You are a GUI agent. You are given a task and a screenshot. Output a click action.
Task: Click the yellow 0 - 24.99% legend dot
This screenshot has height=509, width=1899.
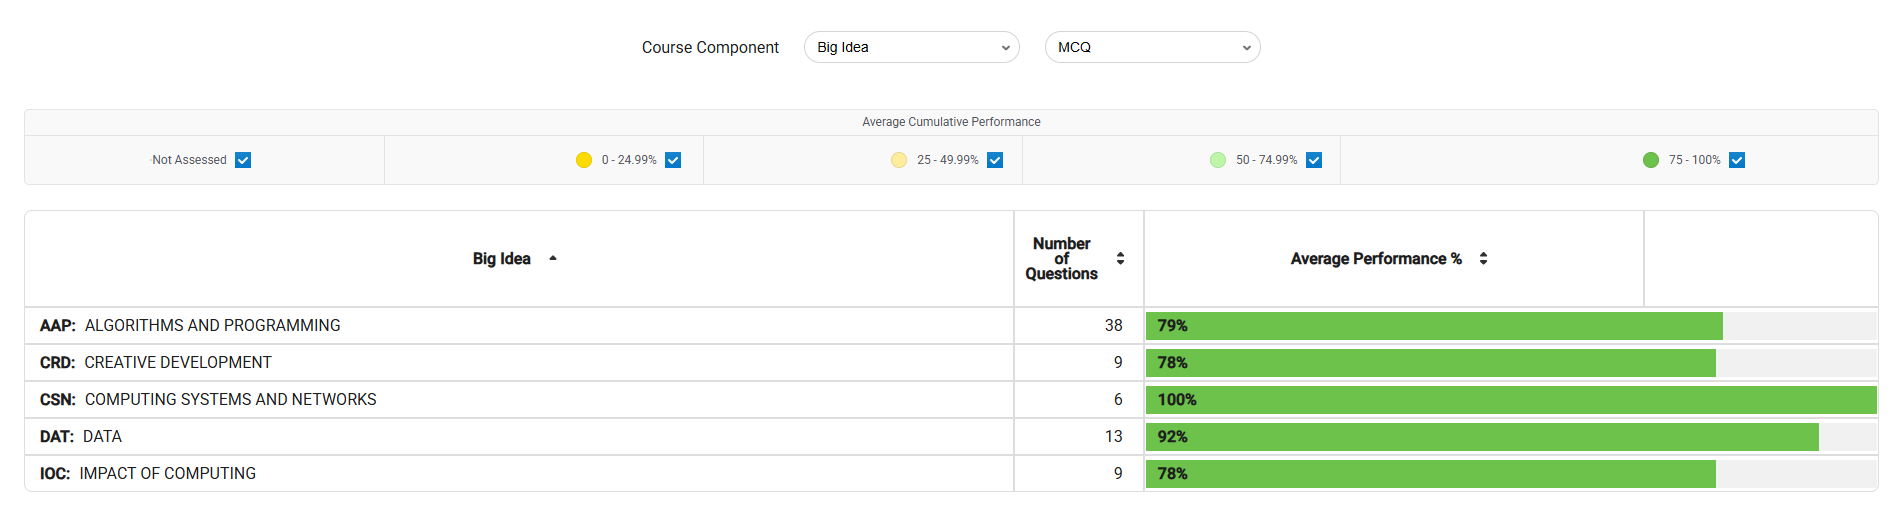(584, 160)
